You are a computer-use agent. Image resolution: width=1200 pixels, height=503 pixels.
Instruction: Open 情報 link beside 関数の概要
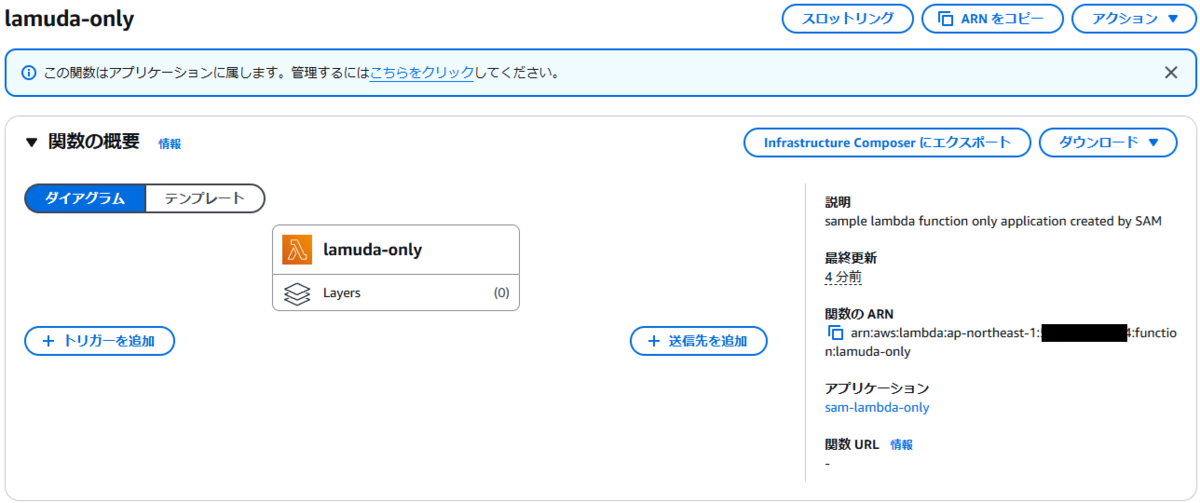point(170,144)
